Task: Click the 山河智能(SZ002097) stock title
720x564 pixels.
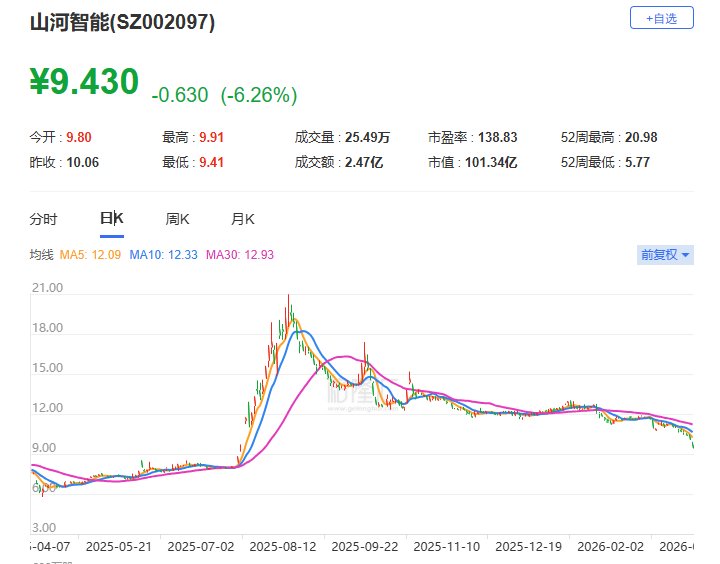Action: pyautogui.click(x=121, y=21)
